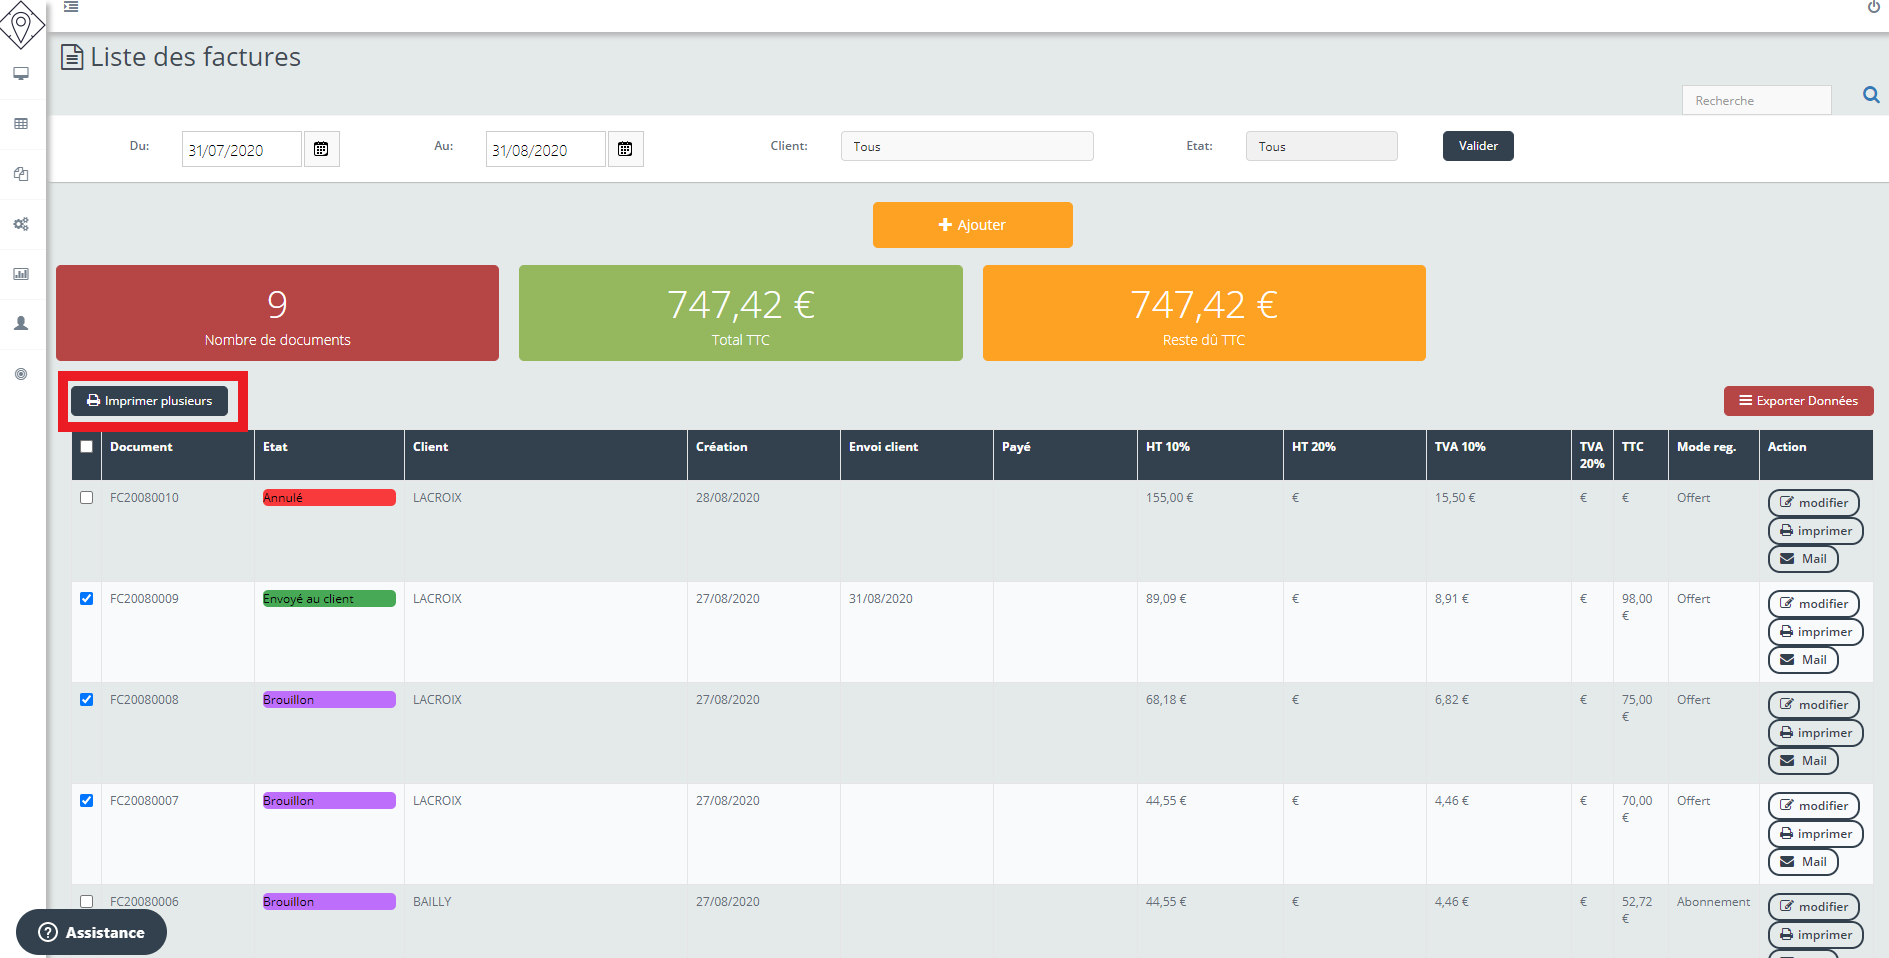Open the monitor dashboard sidebar icon

click(x=21, y=74)
